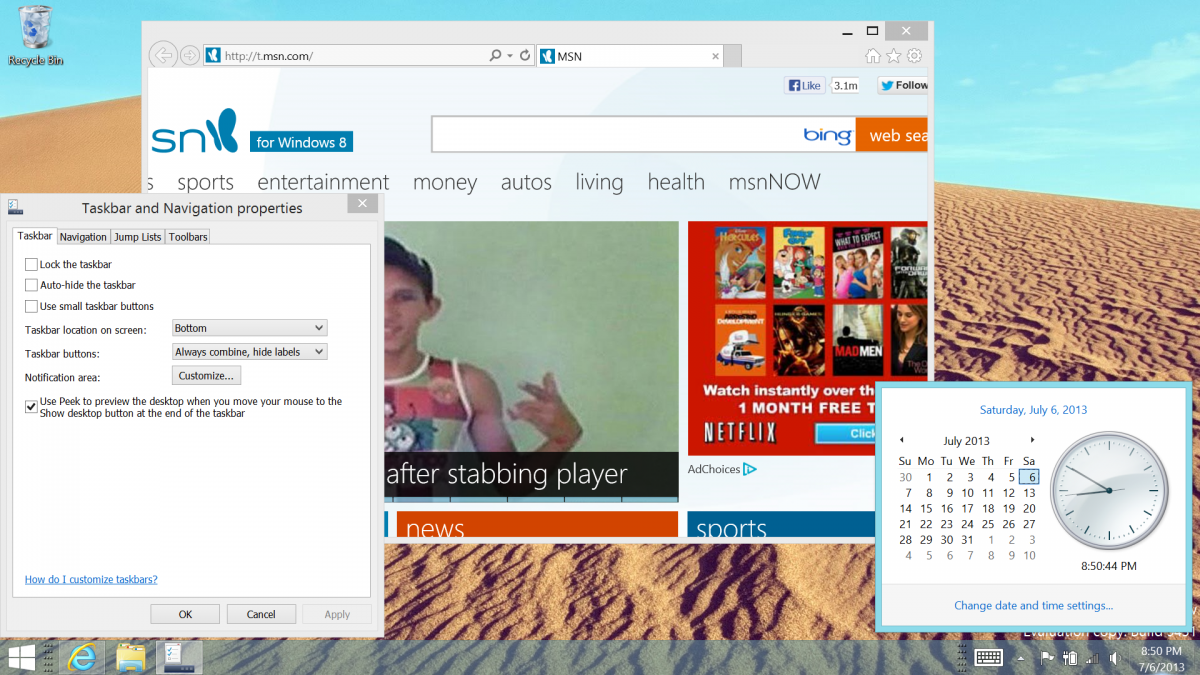The width and height of the screenshot is (1200, 675).
Task: Open File Explorer from the taskbar
Action: point(132,657)
